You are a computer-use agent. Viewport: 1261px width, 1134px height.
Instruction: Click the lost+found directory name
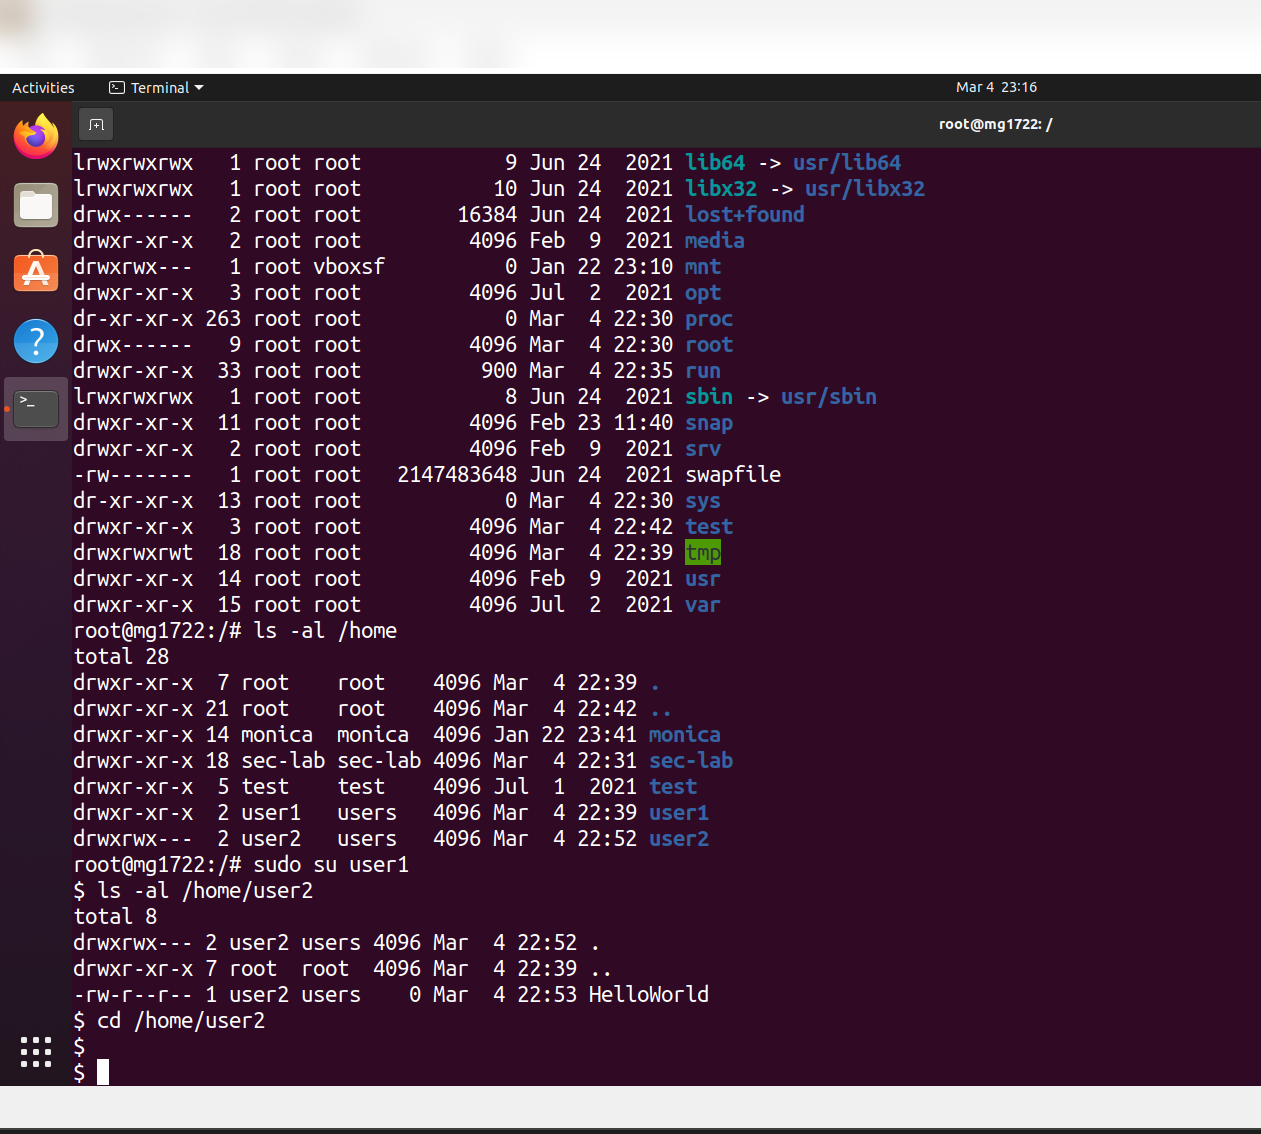coord(745,214)
